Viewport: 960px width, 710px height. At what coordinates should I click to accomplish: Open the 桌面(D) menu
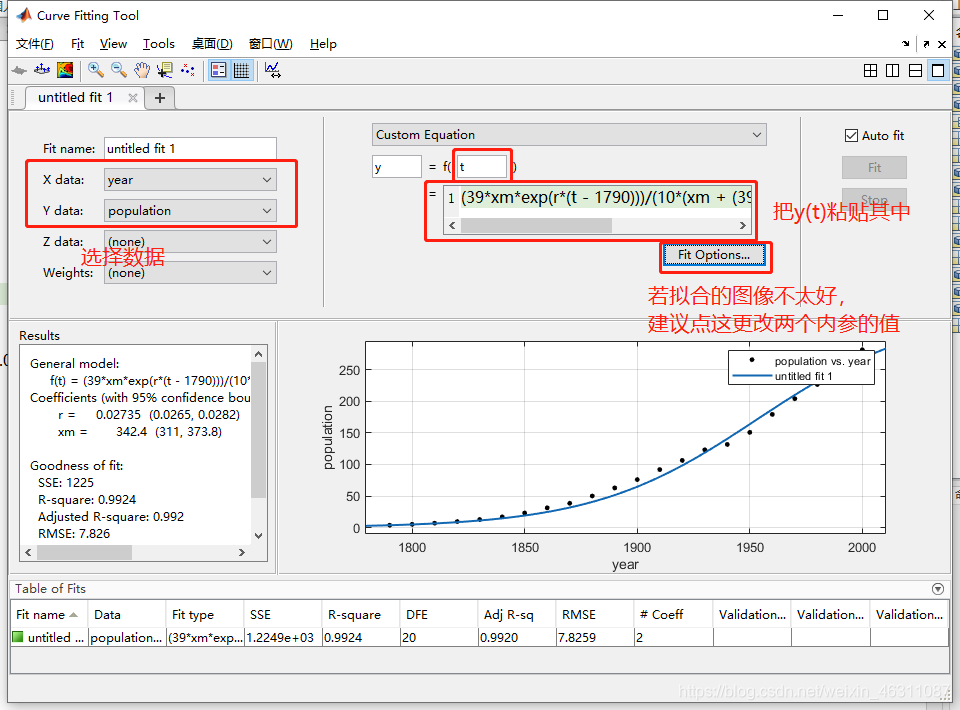(x=212, y=44)
